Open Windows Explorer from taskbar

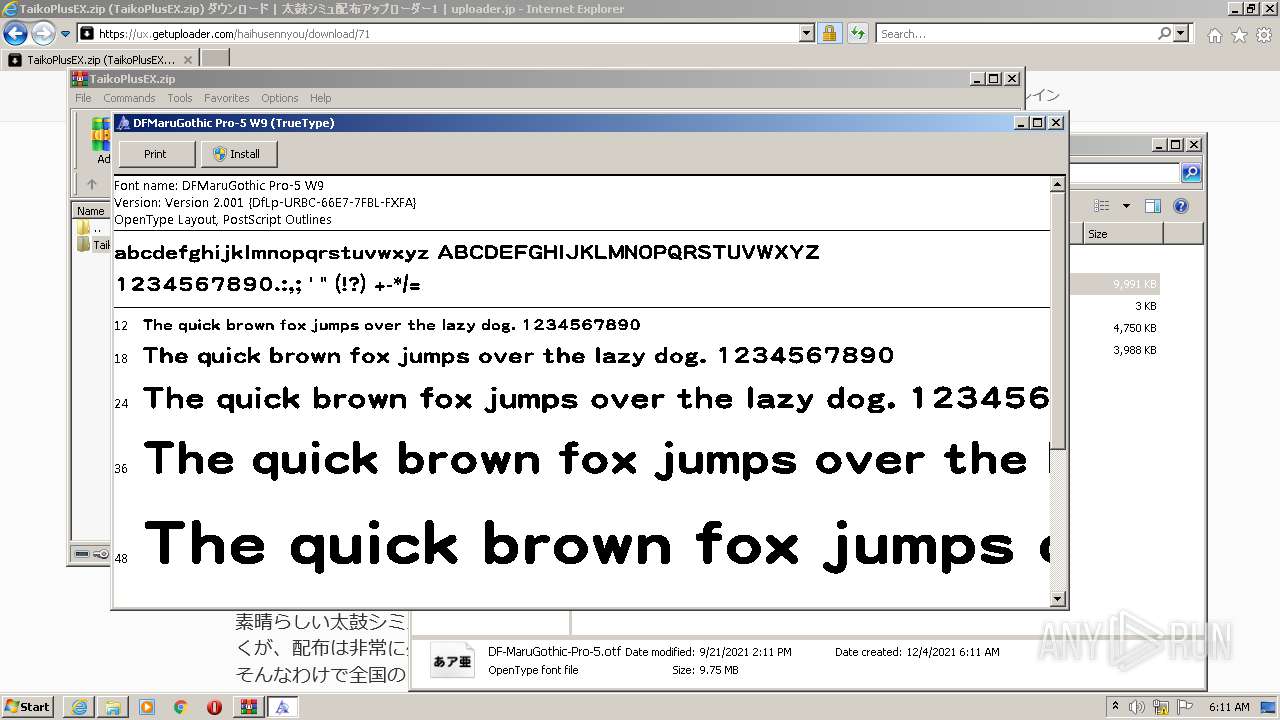click(x=113, y=707)
